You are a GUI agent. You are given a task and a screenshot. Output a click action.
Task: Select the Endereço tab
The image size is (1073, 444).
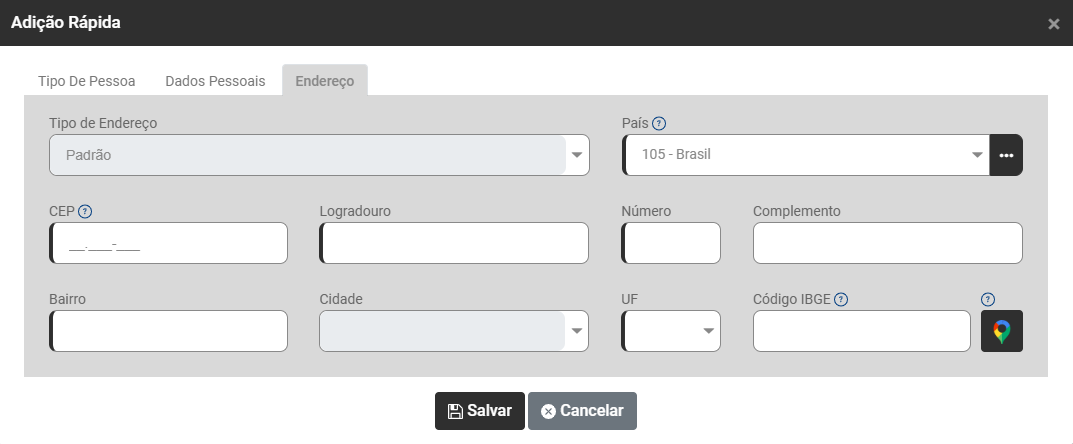pyautogui.click(x=324, y=81)
